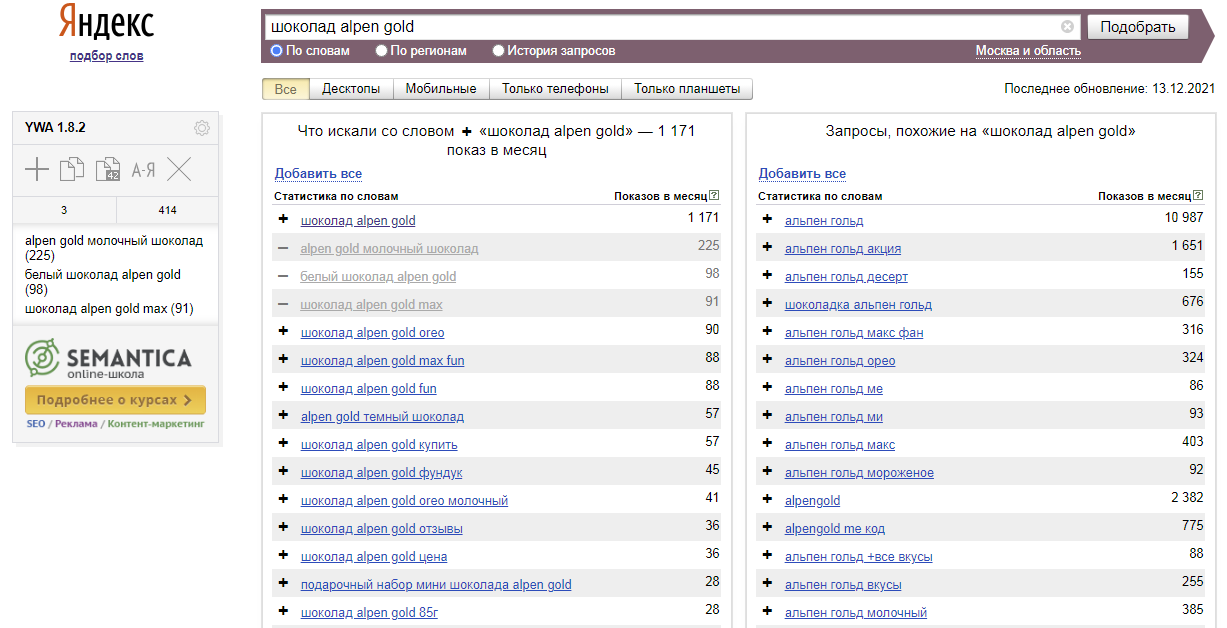Click the '10 987' impressions value
Screen dimensions: 1227x628
[x=1184, y=218]
